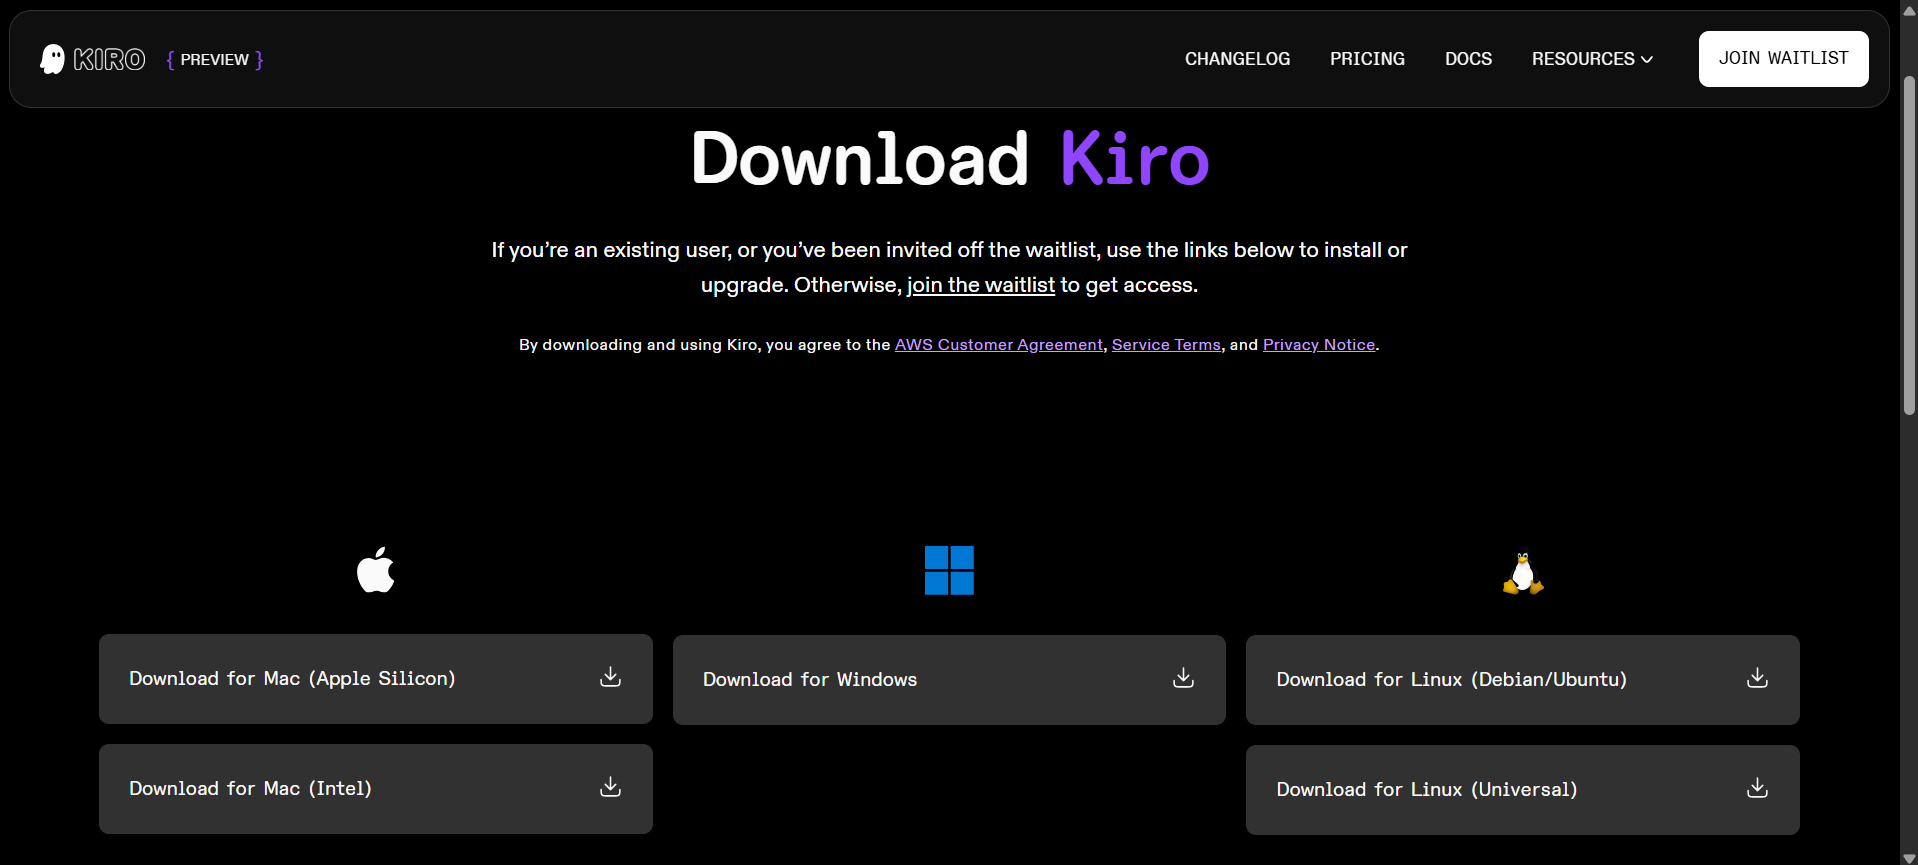Click download arrow icon for Mac Apple Silicon

click(610, 678)
